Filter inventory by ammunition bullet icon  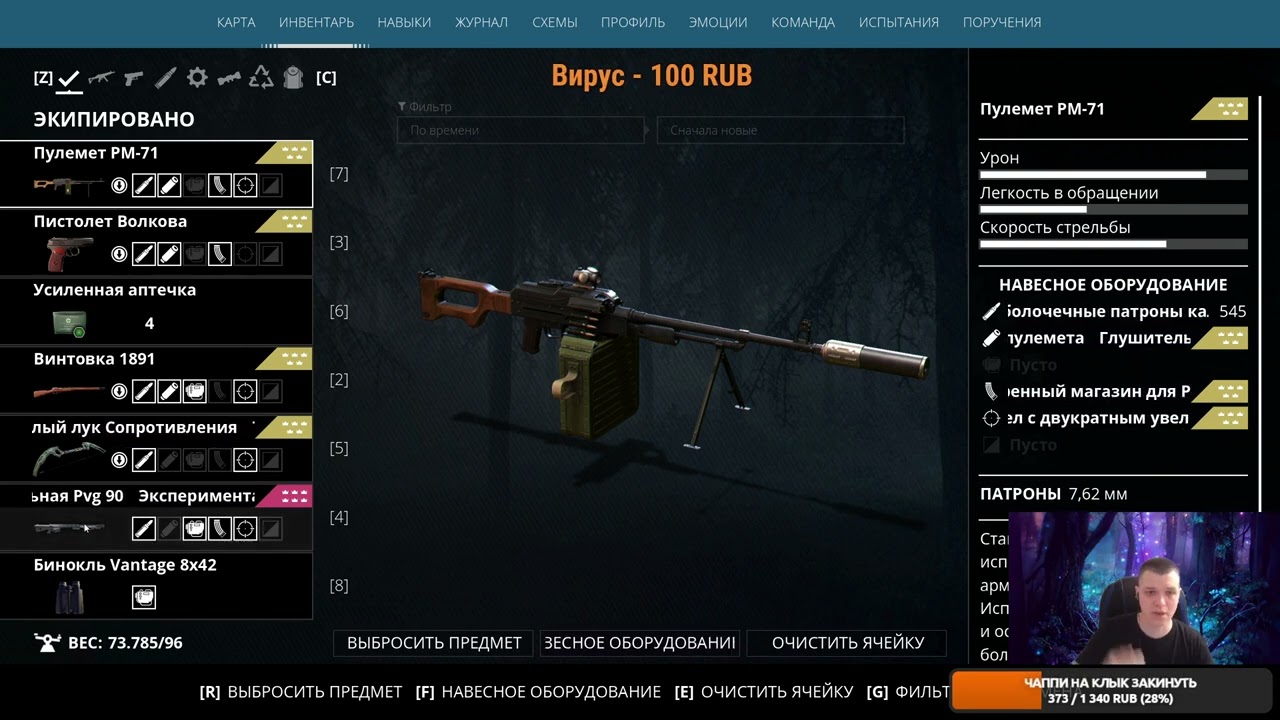(x=165, y=78)
